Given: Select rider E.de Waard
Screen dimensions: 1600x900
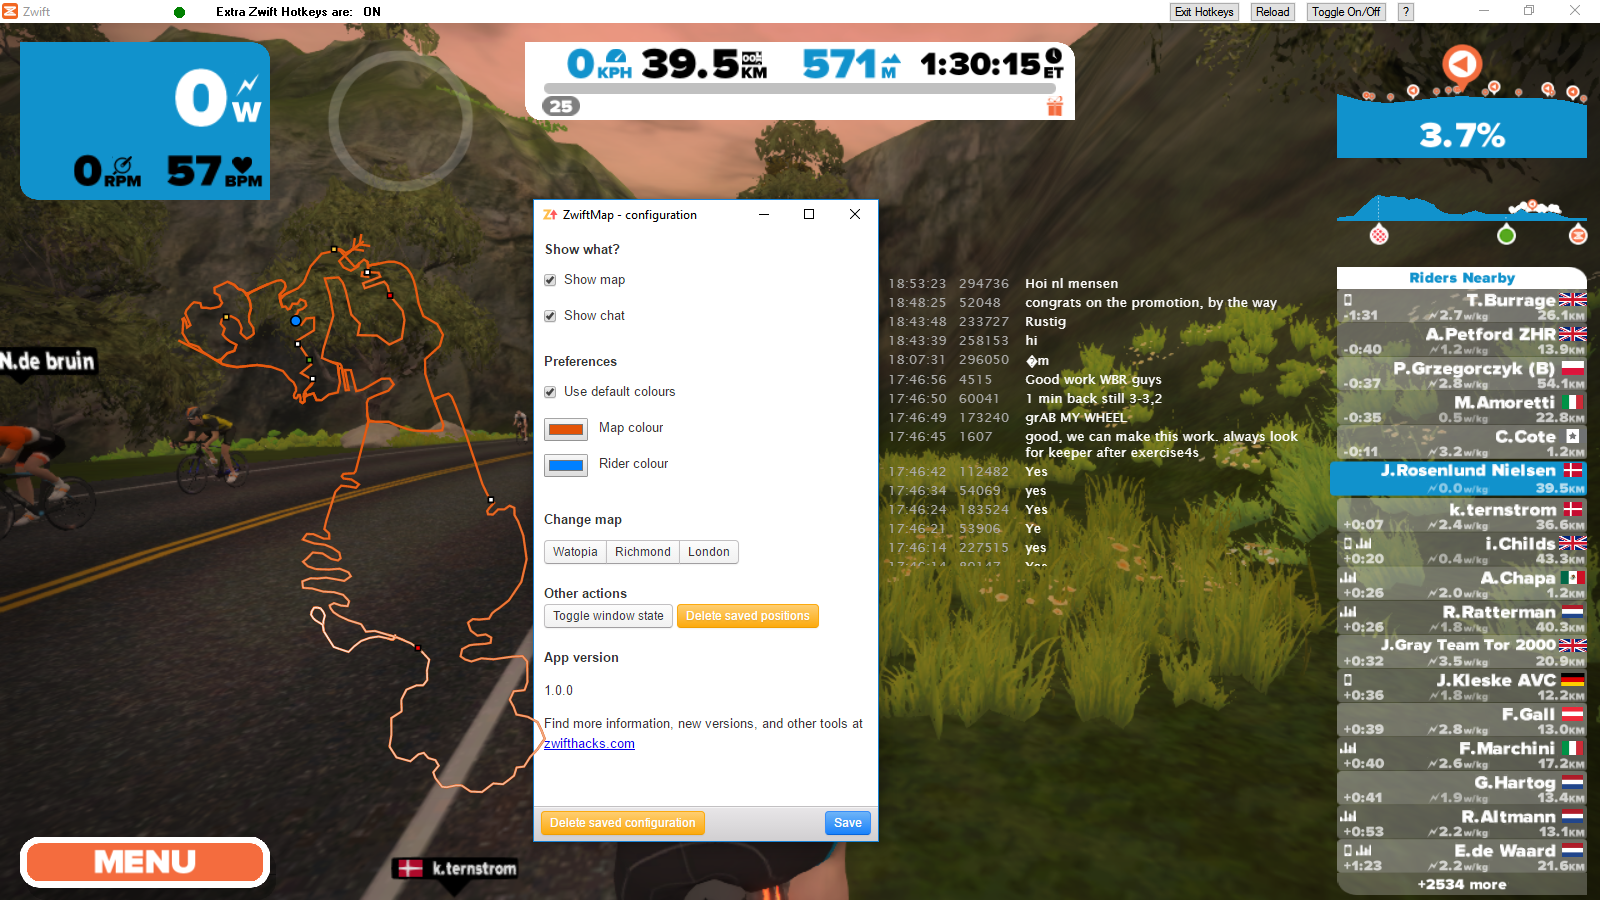Looking at the screenshot, I should [1462, 856].
